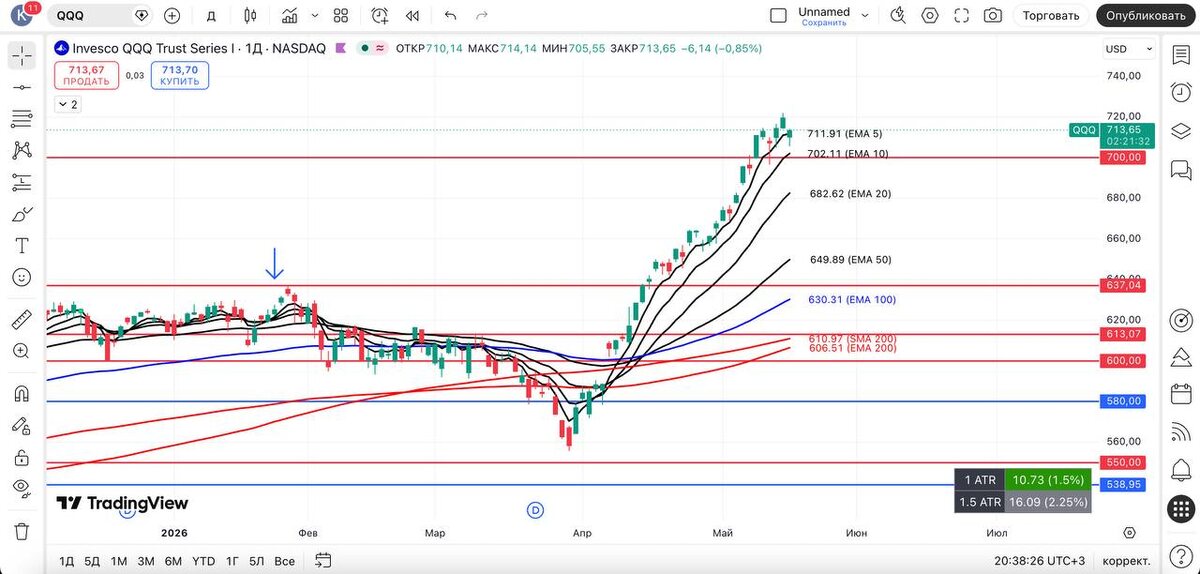Screen dimensions: 1200x574
Task: Click the 713,67 ПРОДАТЬ sell button
Action: [x=86, y=75]
